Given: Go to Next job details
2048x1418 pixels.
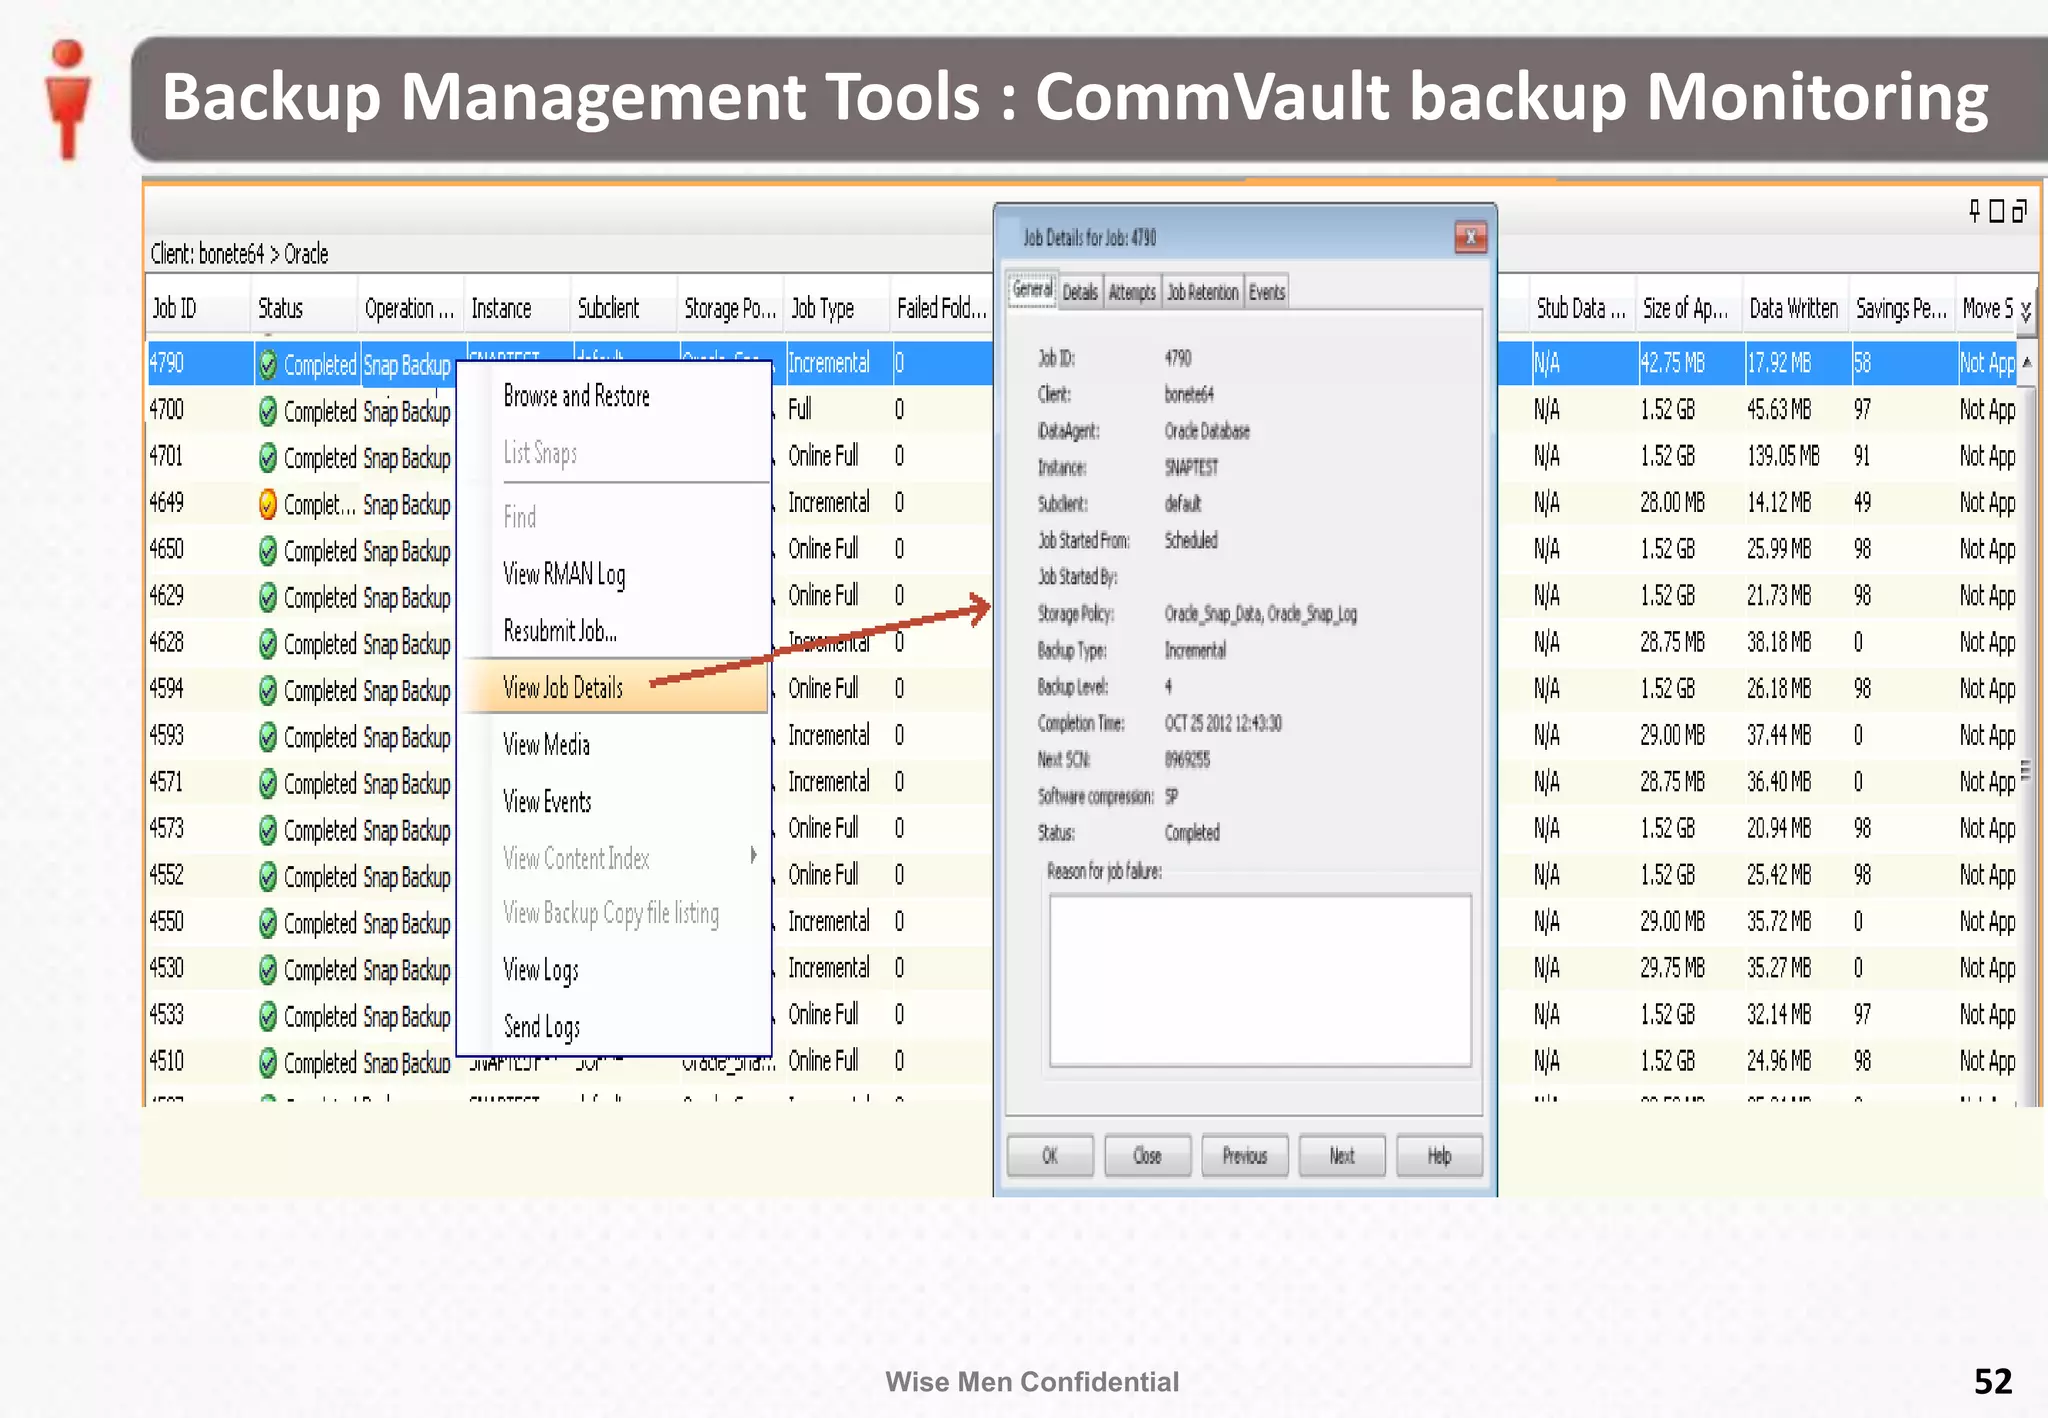Looking at the screenshot, I should pyautogui.click(x=1342, y=1156).
